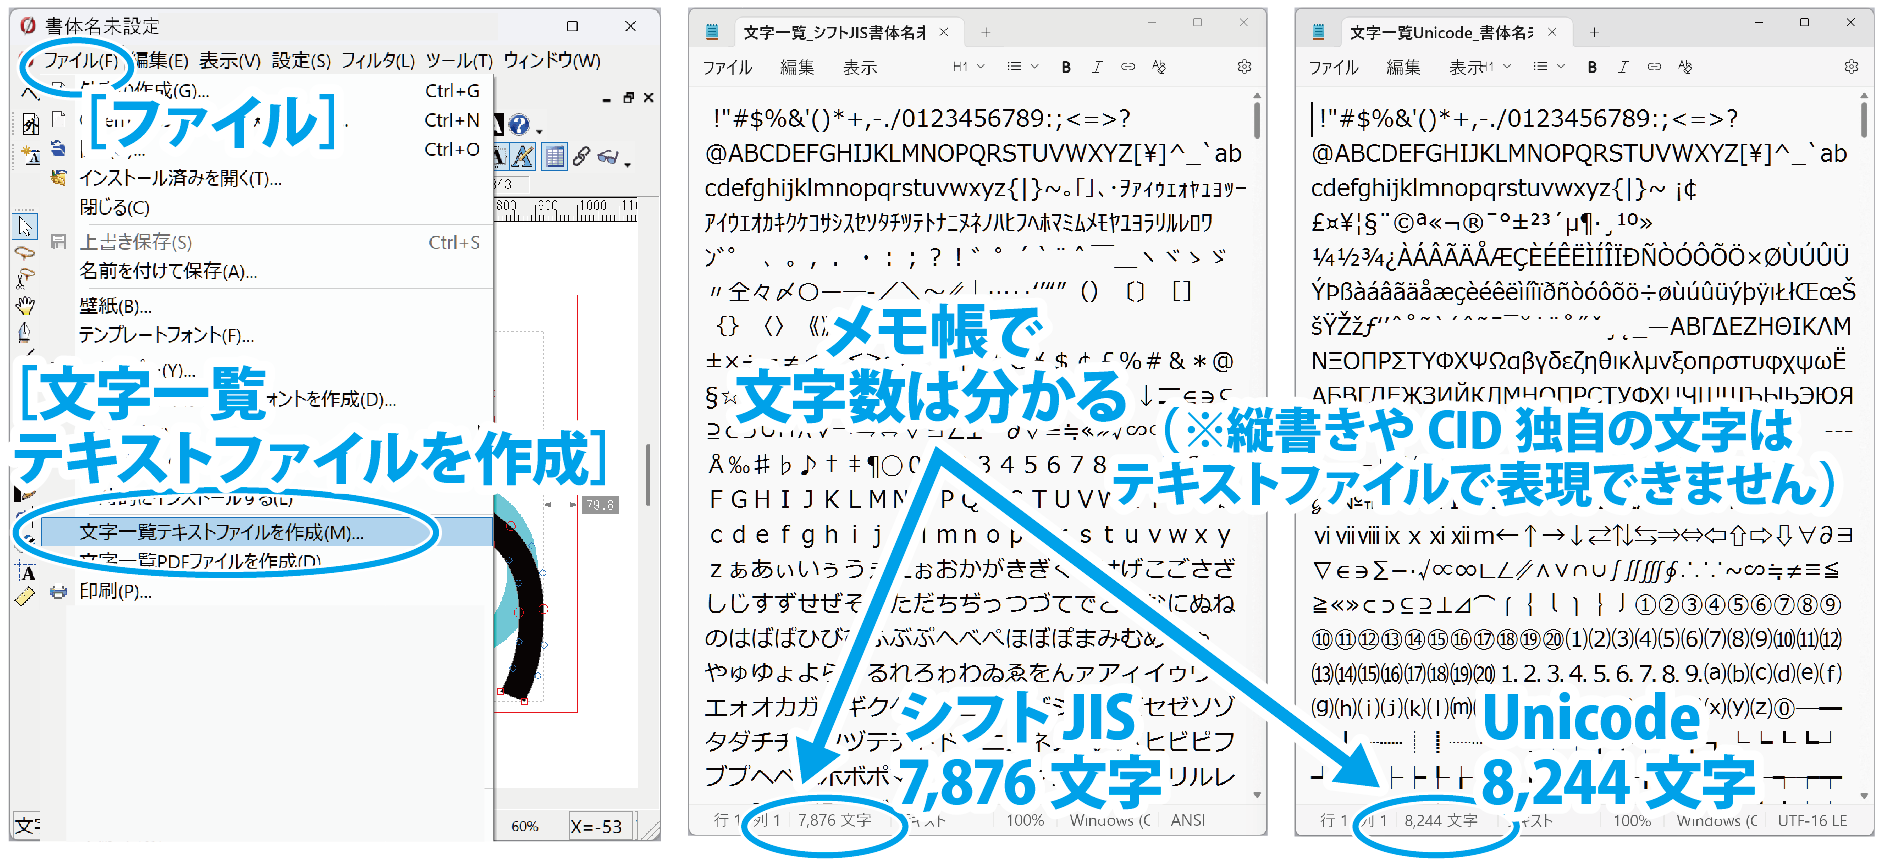Choose 文字一覧テキストファイルを作成(M)... menu entry
1883x865 pixels.
(x=222, y=532)
